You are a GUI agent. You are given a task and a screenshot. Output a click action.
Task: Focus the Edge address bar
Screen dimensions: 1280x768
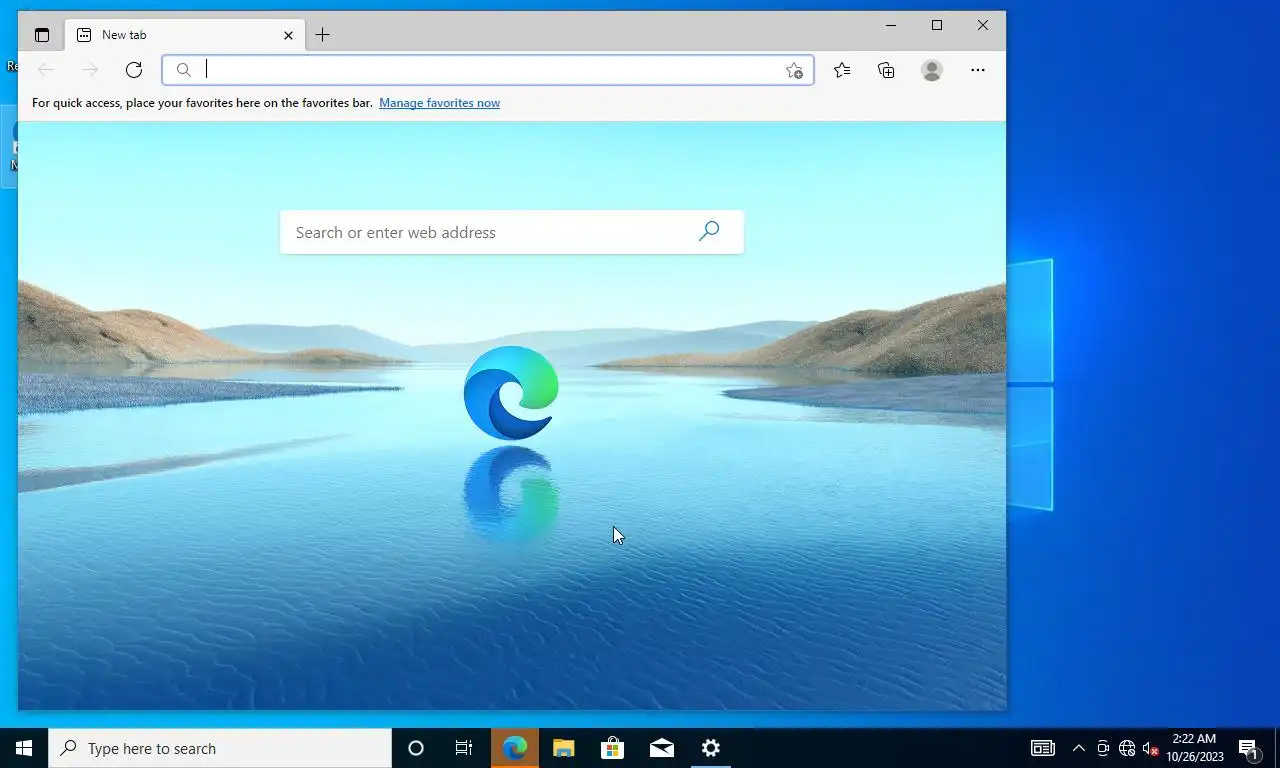488,70
